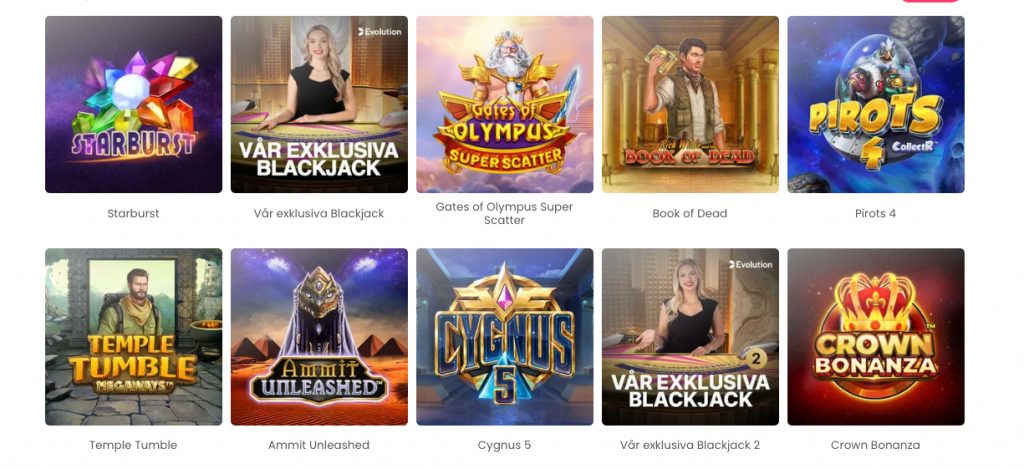
Task: Click the Vår exklusiva Blackjack caption
Action: [319, 214]
